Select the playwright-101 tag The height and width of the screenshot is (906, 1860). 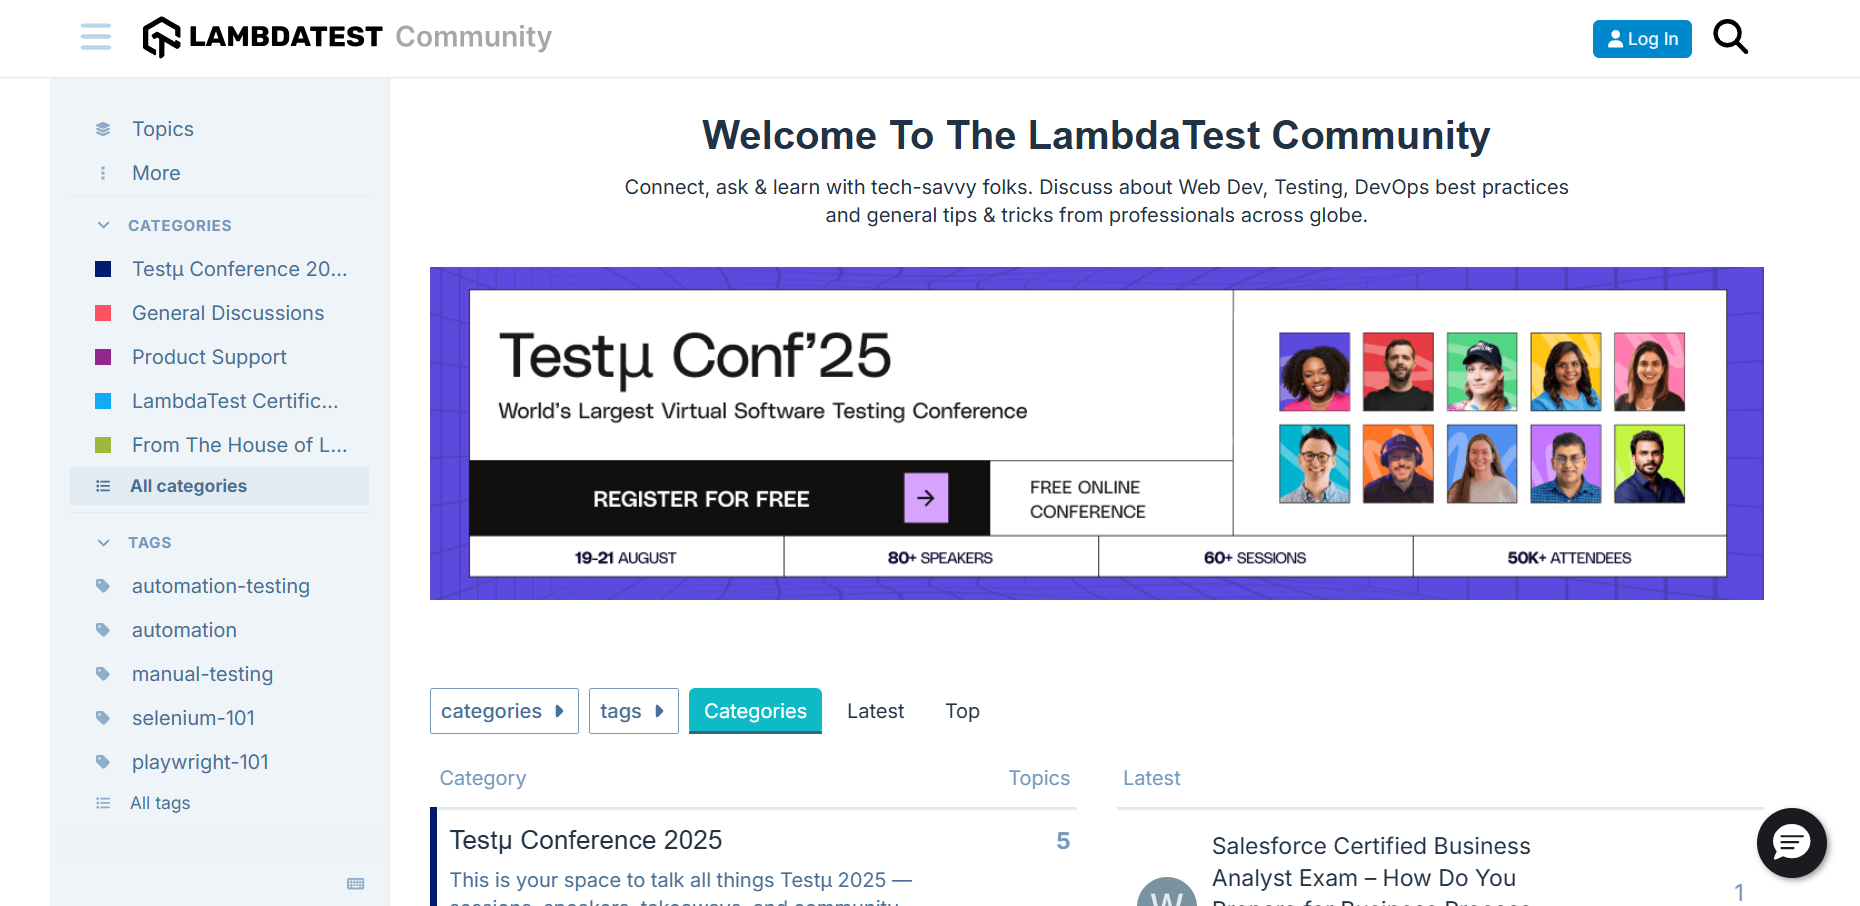coord(200,761)
